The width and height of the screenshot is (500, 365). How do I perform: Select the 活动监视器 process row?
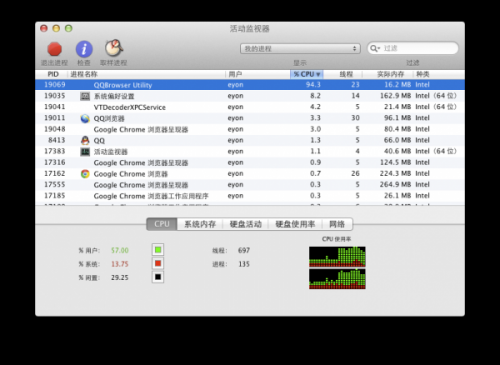(x=250, y=151)
